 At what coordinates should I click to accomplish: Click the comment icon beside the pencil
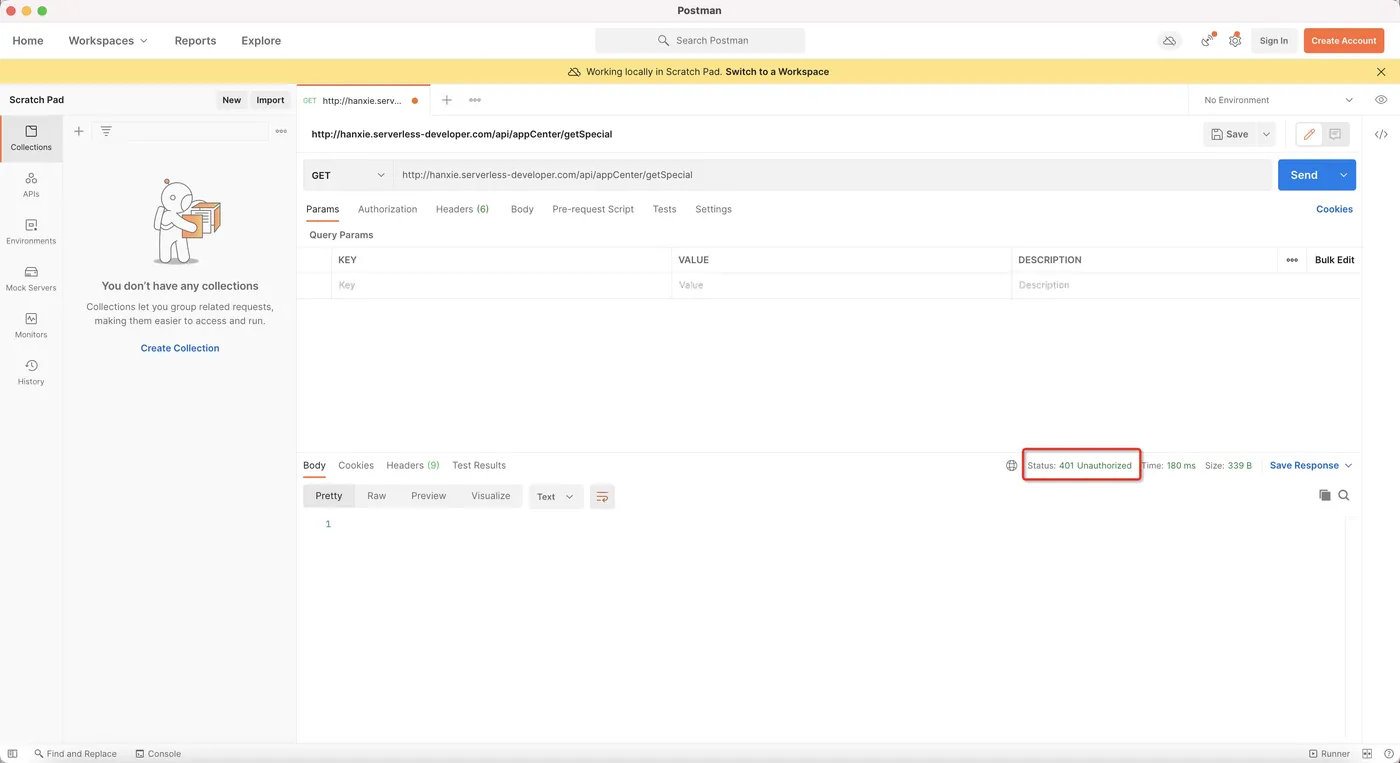click(1335, 134)
